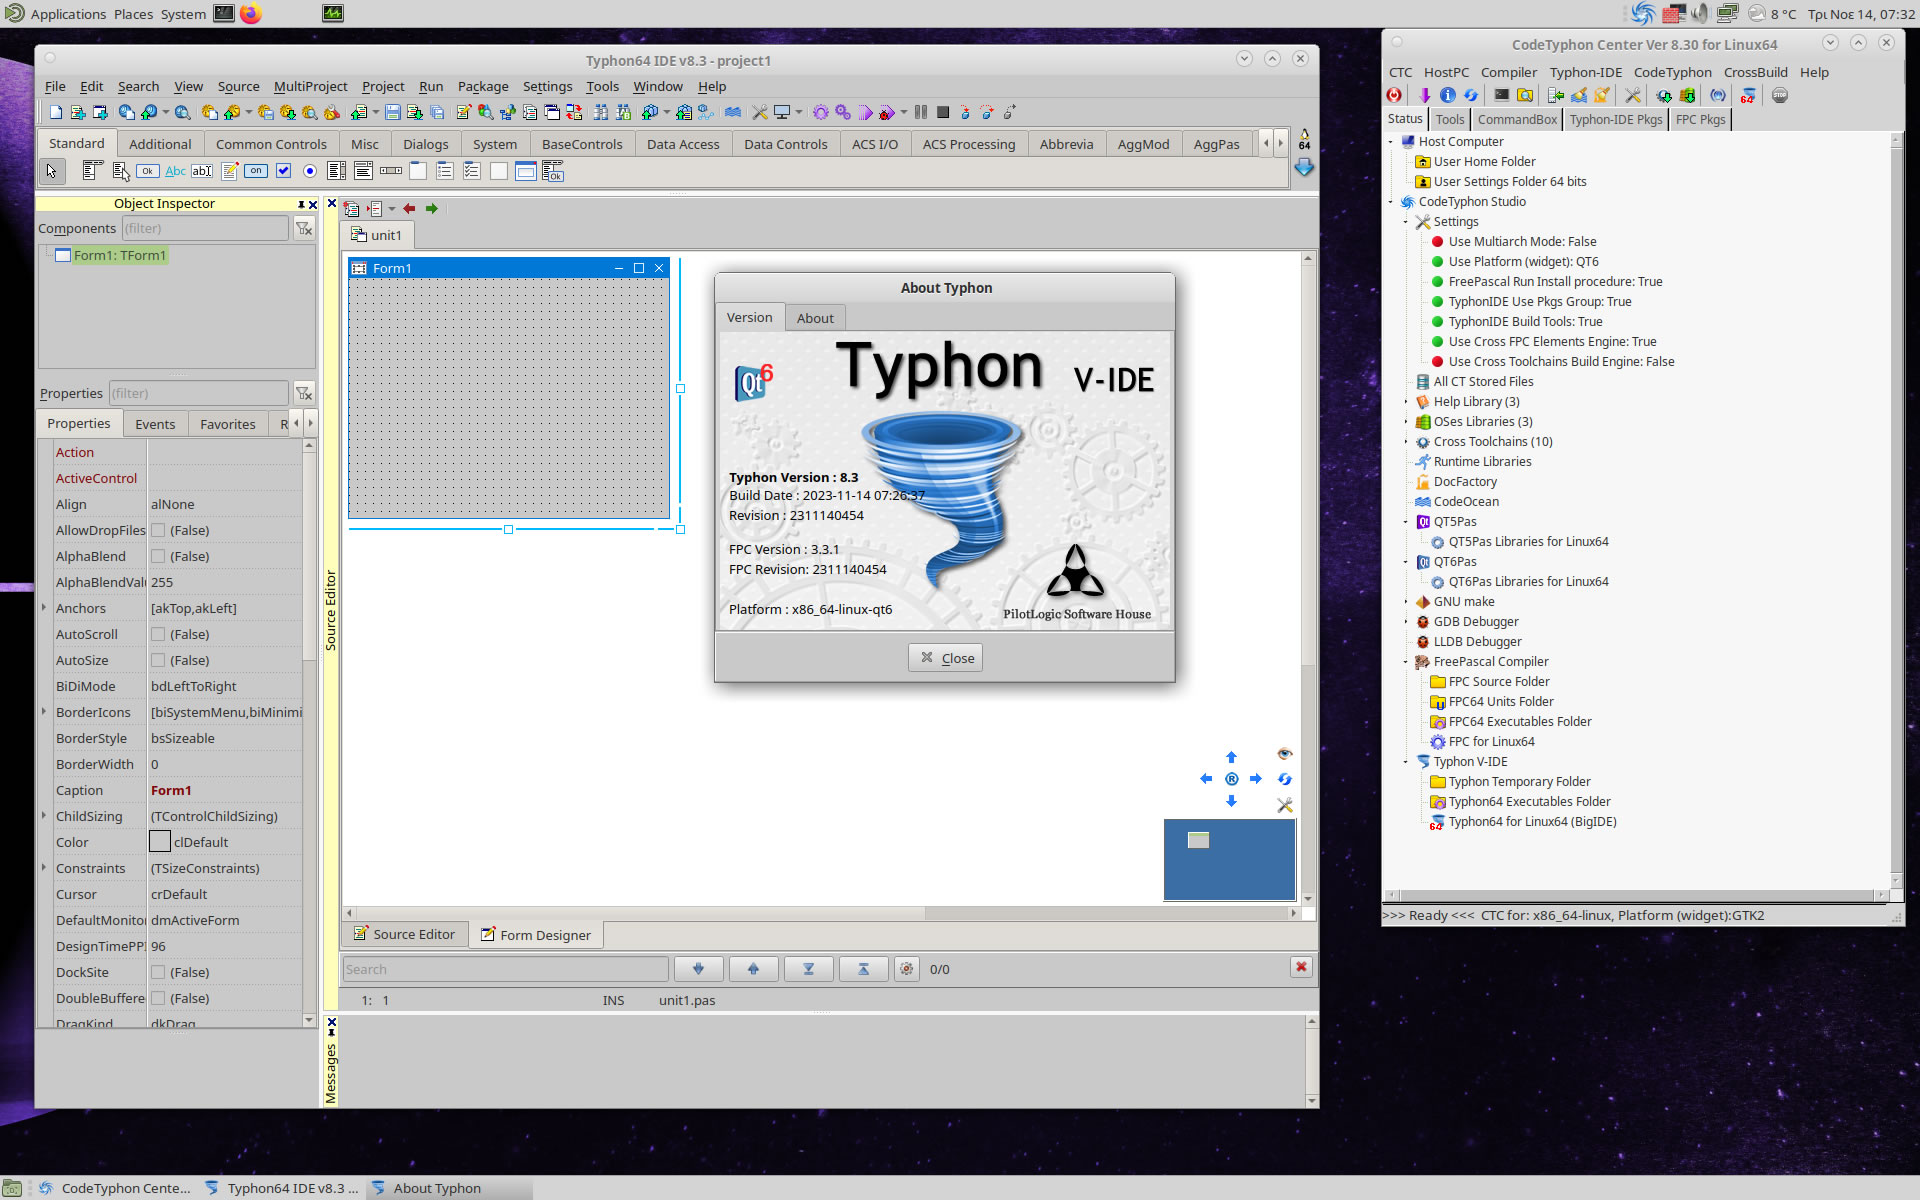Image resolution: width=1920 pixels, height=1200 pixels.
Task: Launch Firefox from the top panel
Action: [x=250, y=14]
